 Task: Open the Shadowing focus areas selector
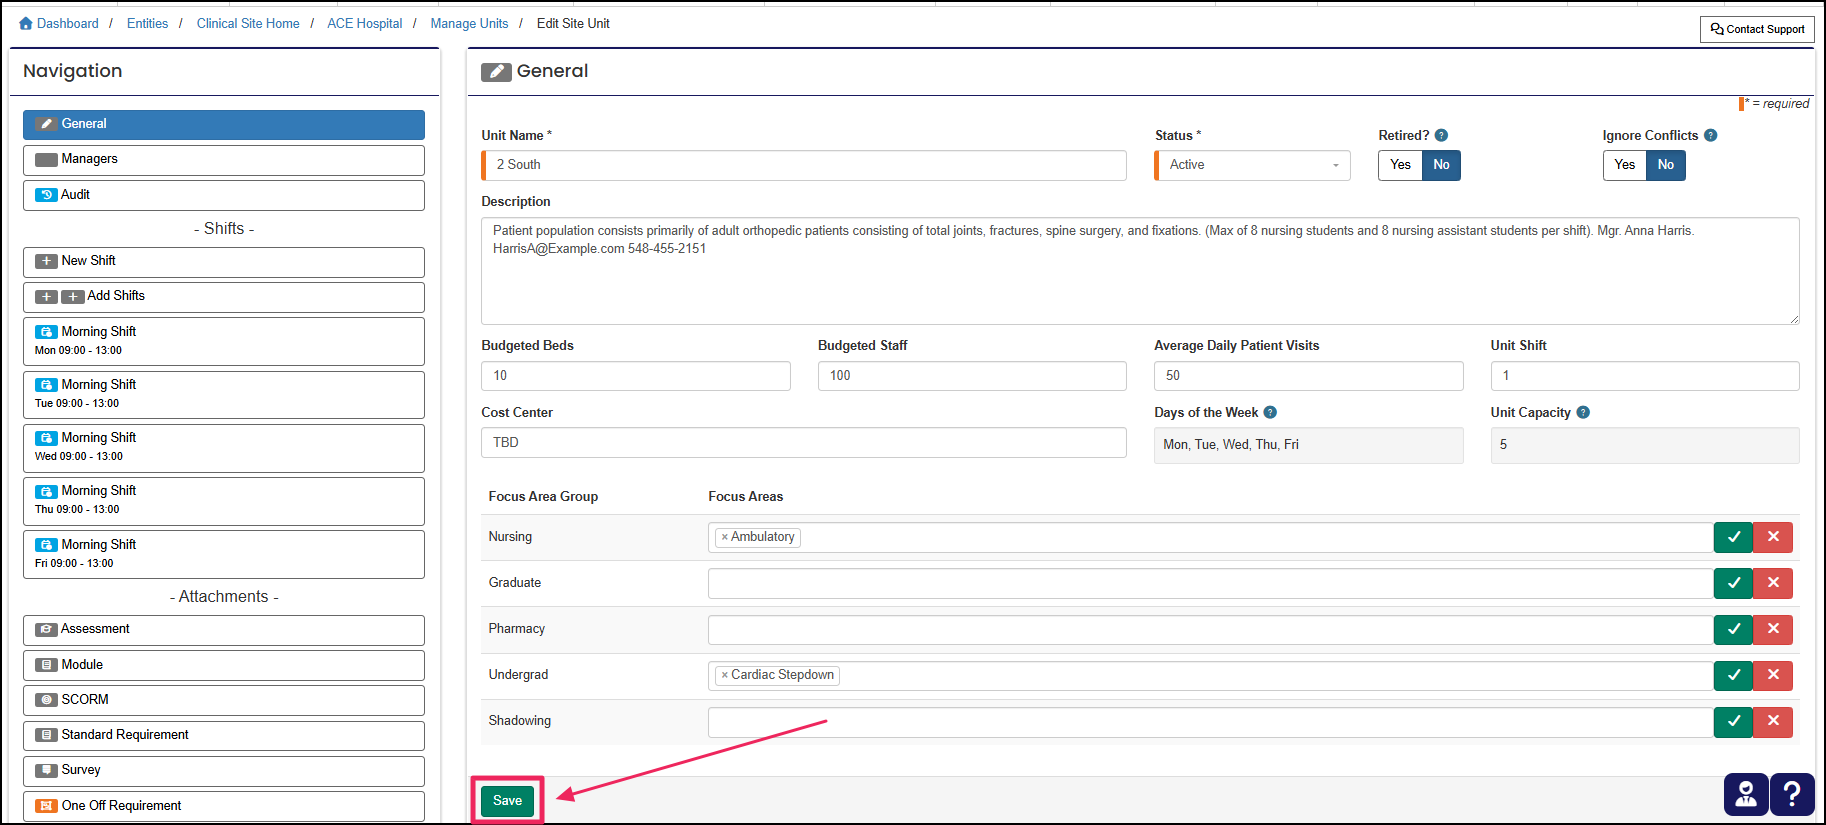1210,721
